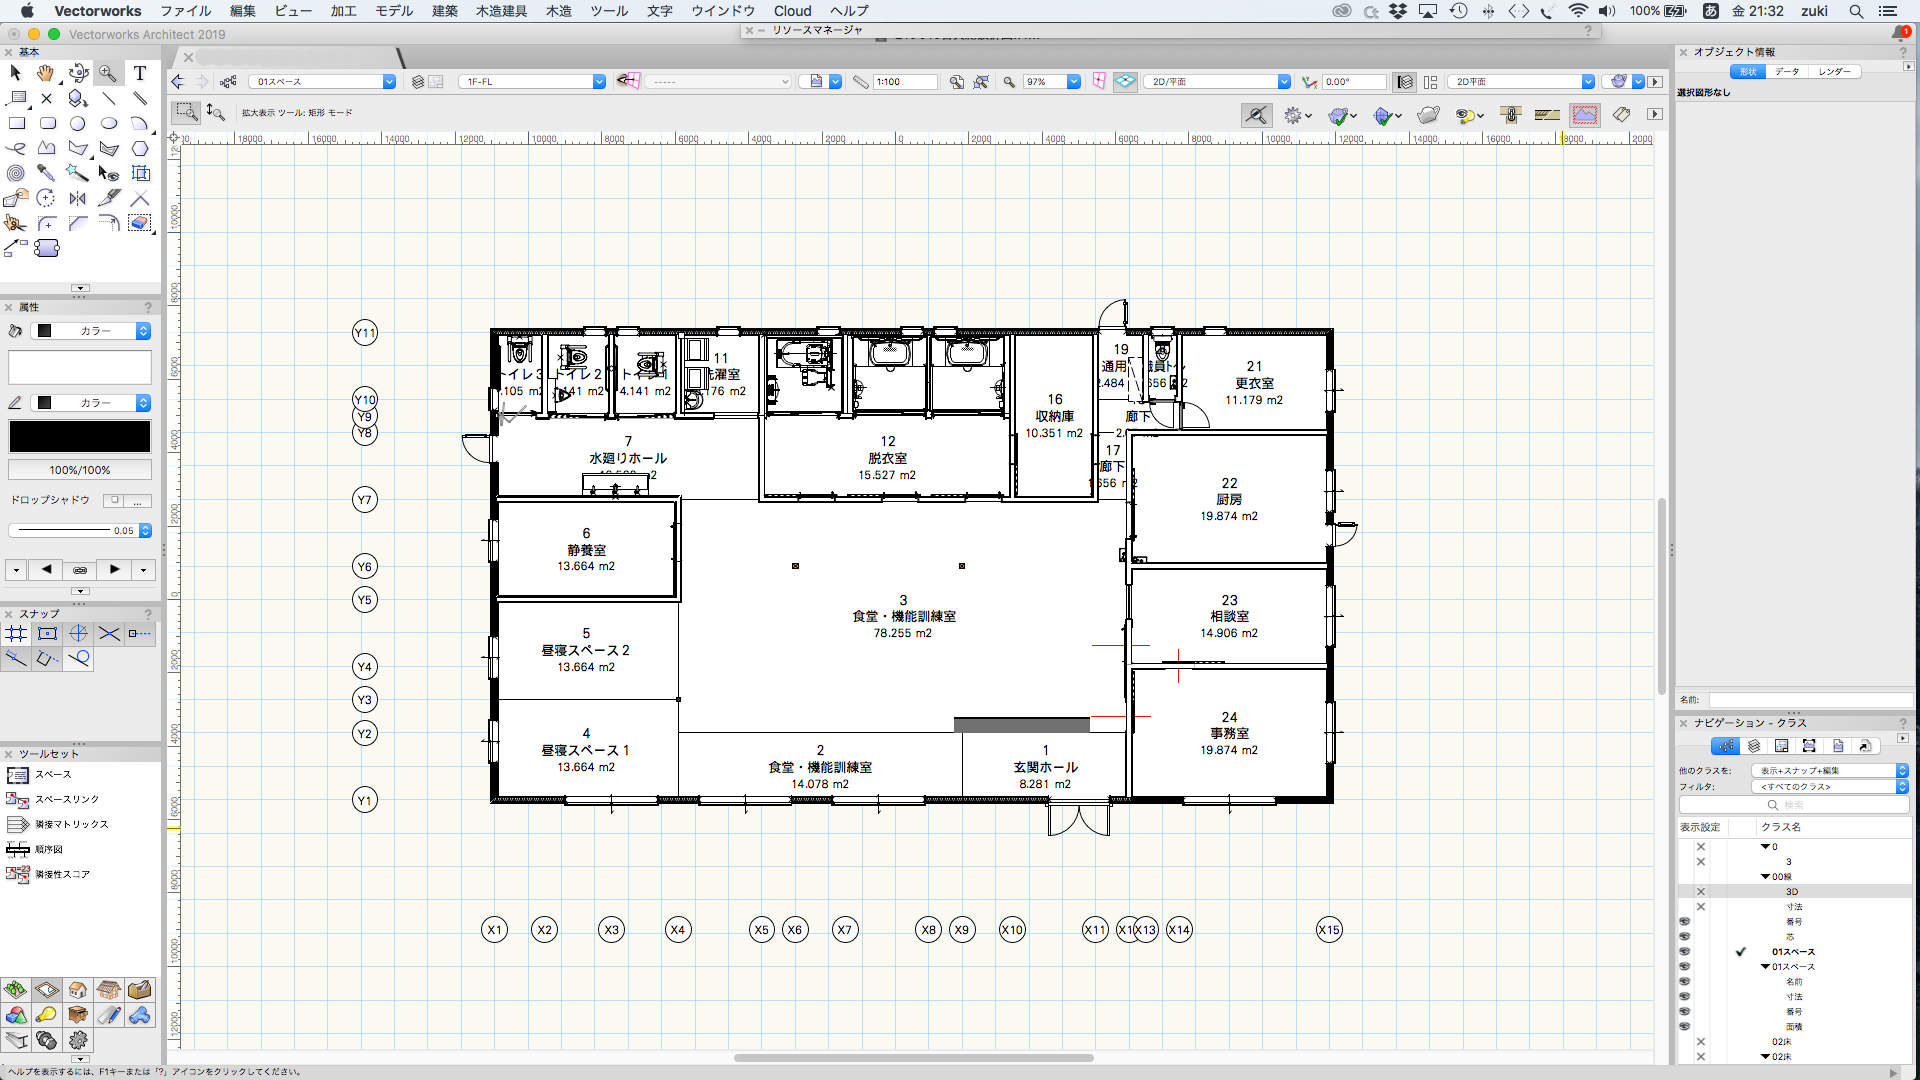This screenshot has height=1080, width=1920.
Task: Select the Locus point tool
Action: pos(46,98)
